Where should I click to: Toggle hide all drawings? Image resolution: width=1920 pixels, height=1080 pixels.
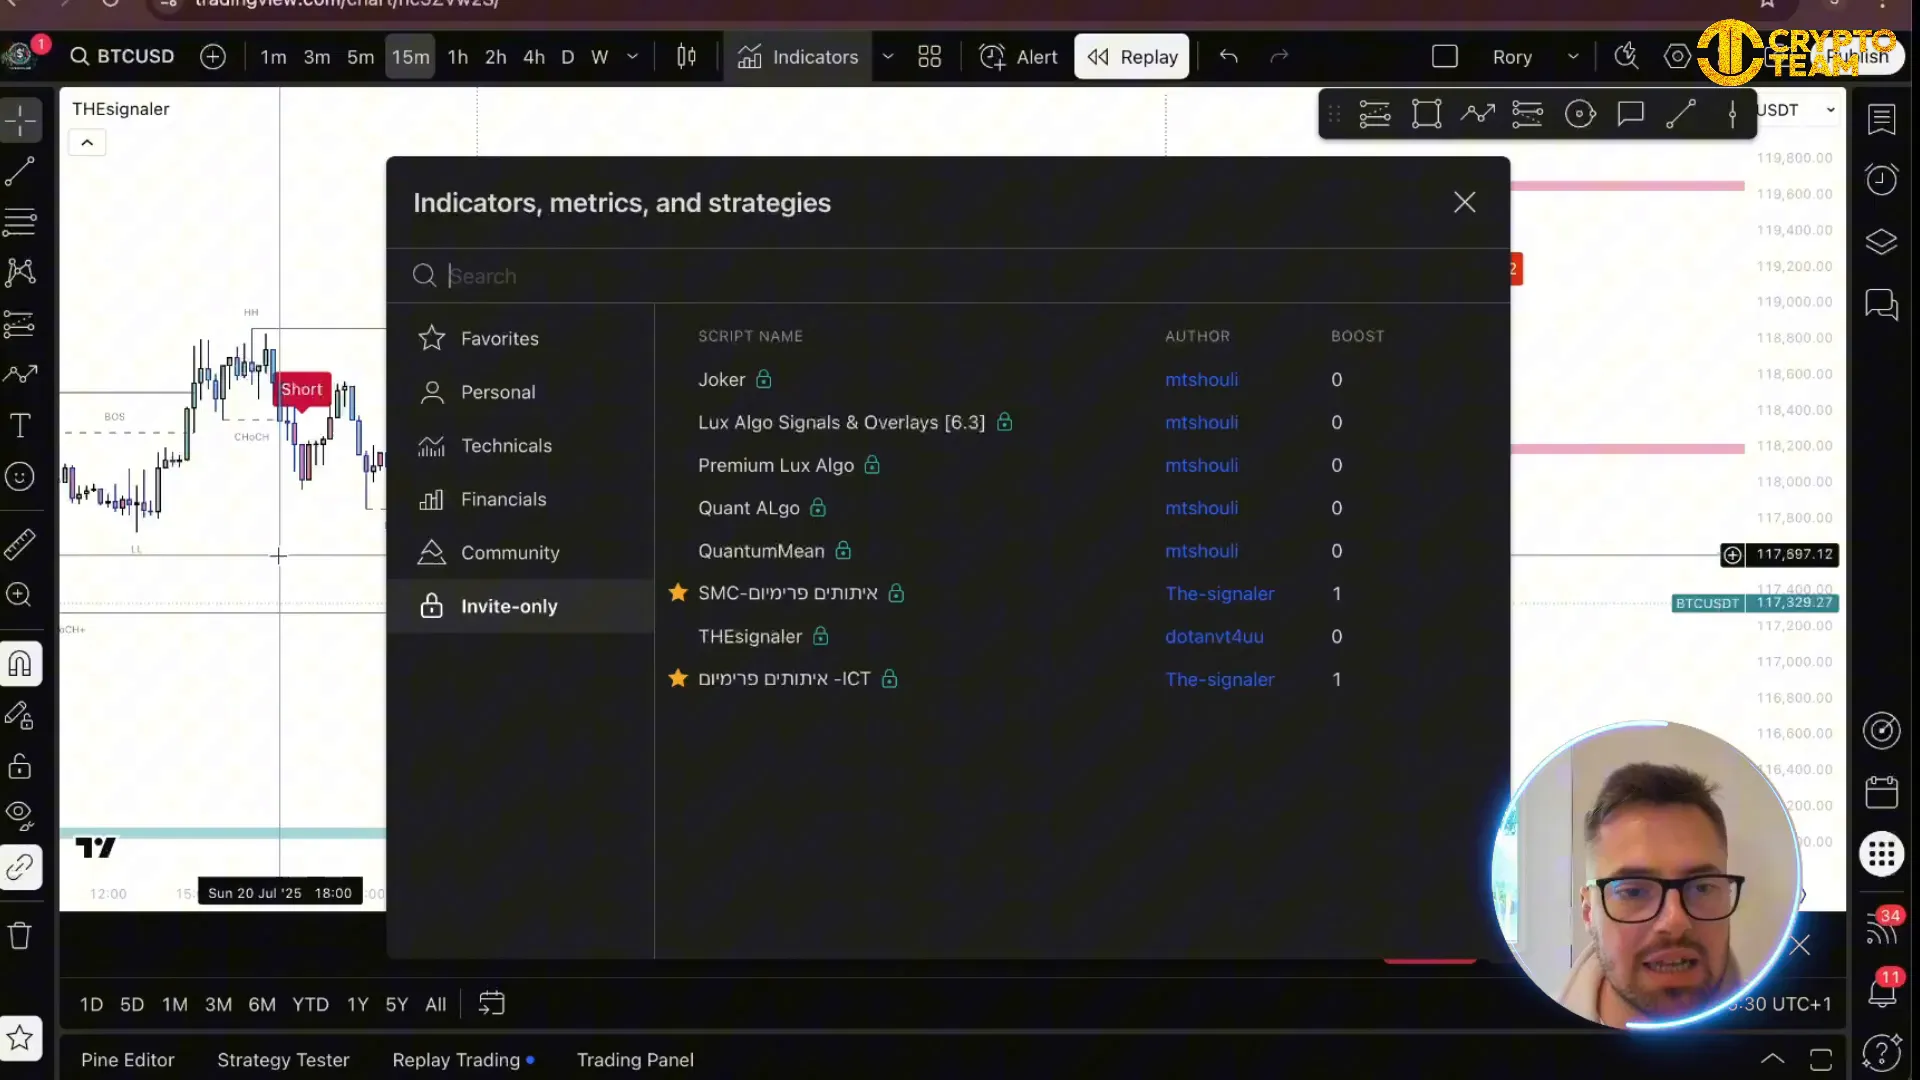[x=20, y=816]
